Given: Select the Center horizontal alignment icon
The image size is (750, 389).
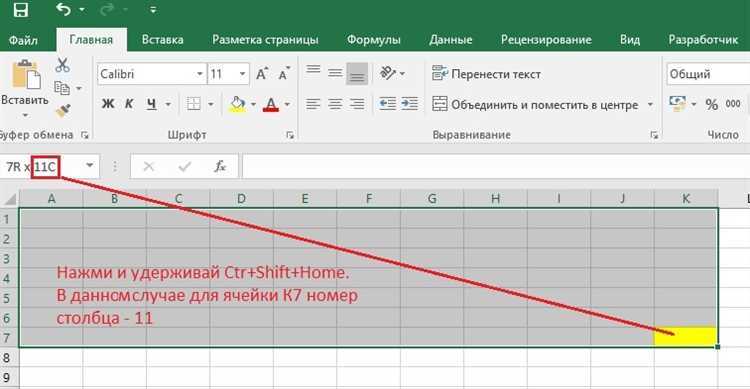Looking at the screenshot, I should (335, 104).
